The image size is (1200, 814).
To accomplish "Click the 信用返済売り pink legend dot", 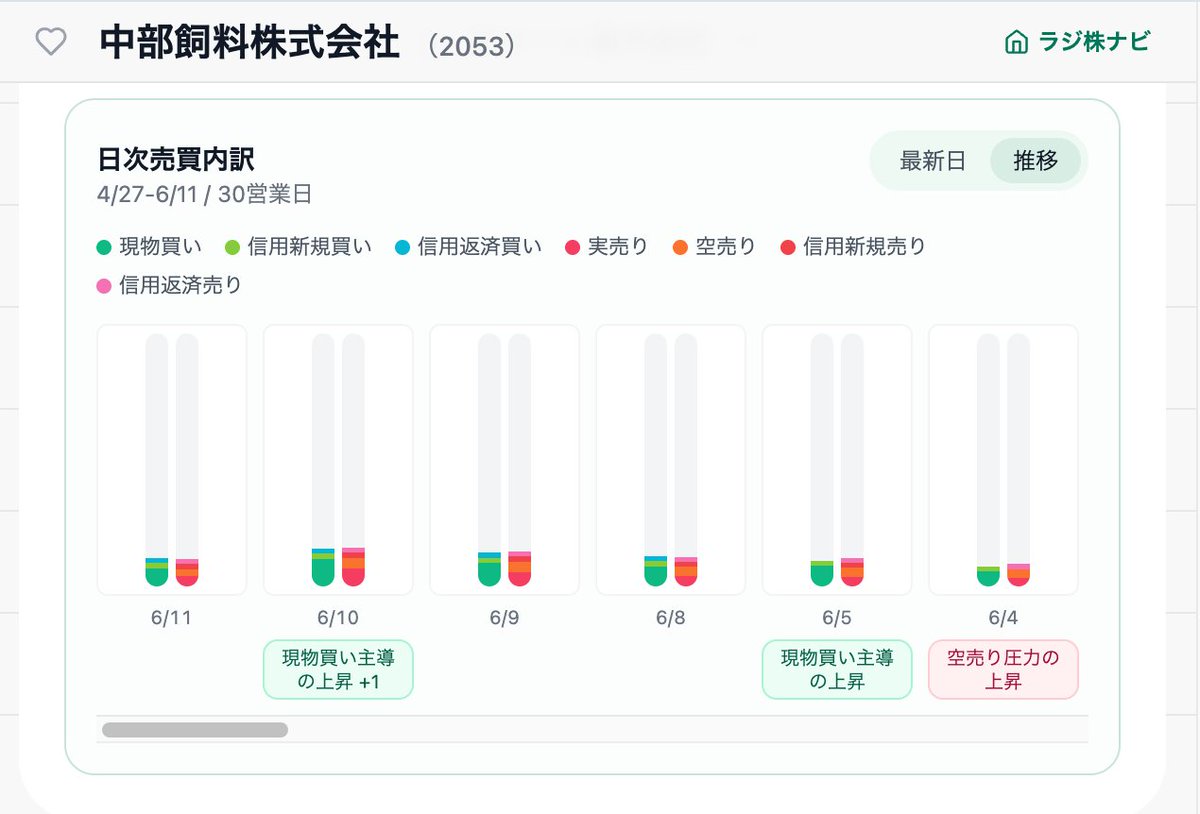I will pos(104,286).
